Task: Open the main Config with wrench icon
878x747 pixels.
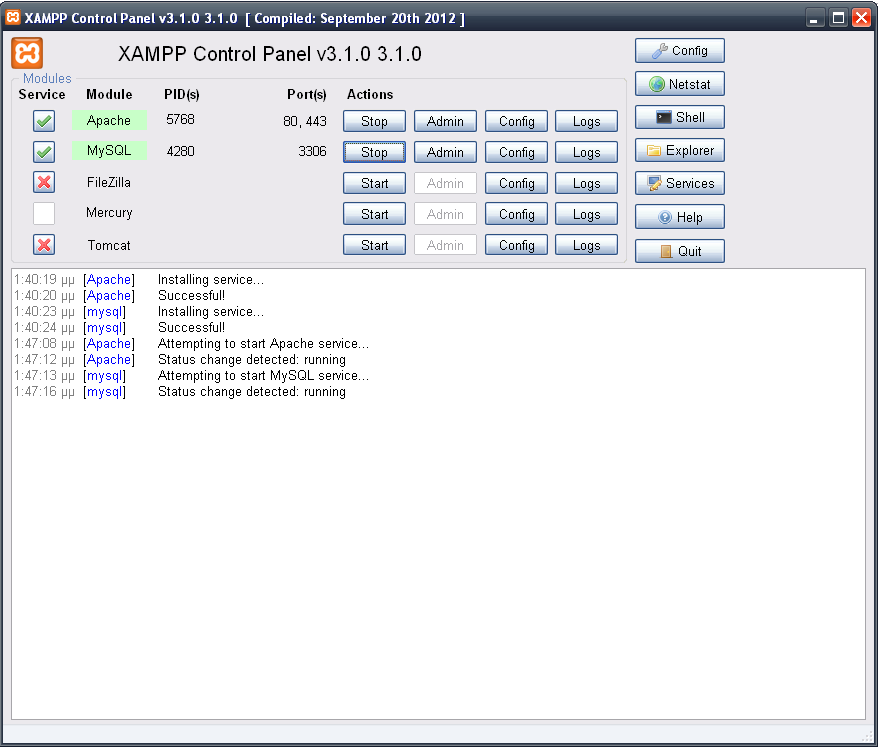Action: pos(680,50)
